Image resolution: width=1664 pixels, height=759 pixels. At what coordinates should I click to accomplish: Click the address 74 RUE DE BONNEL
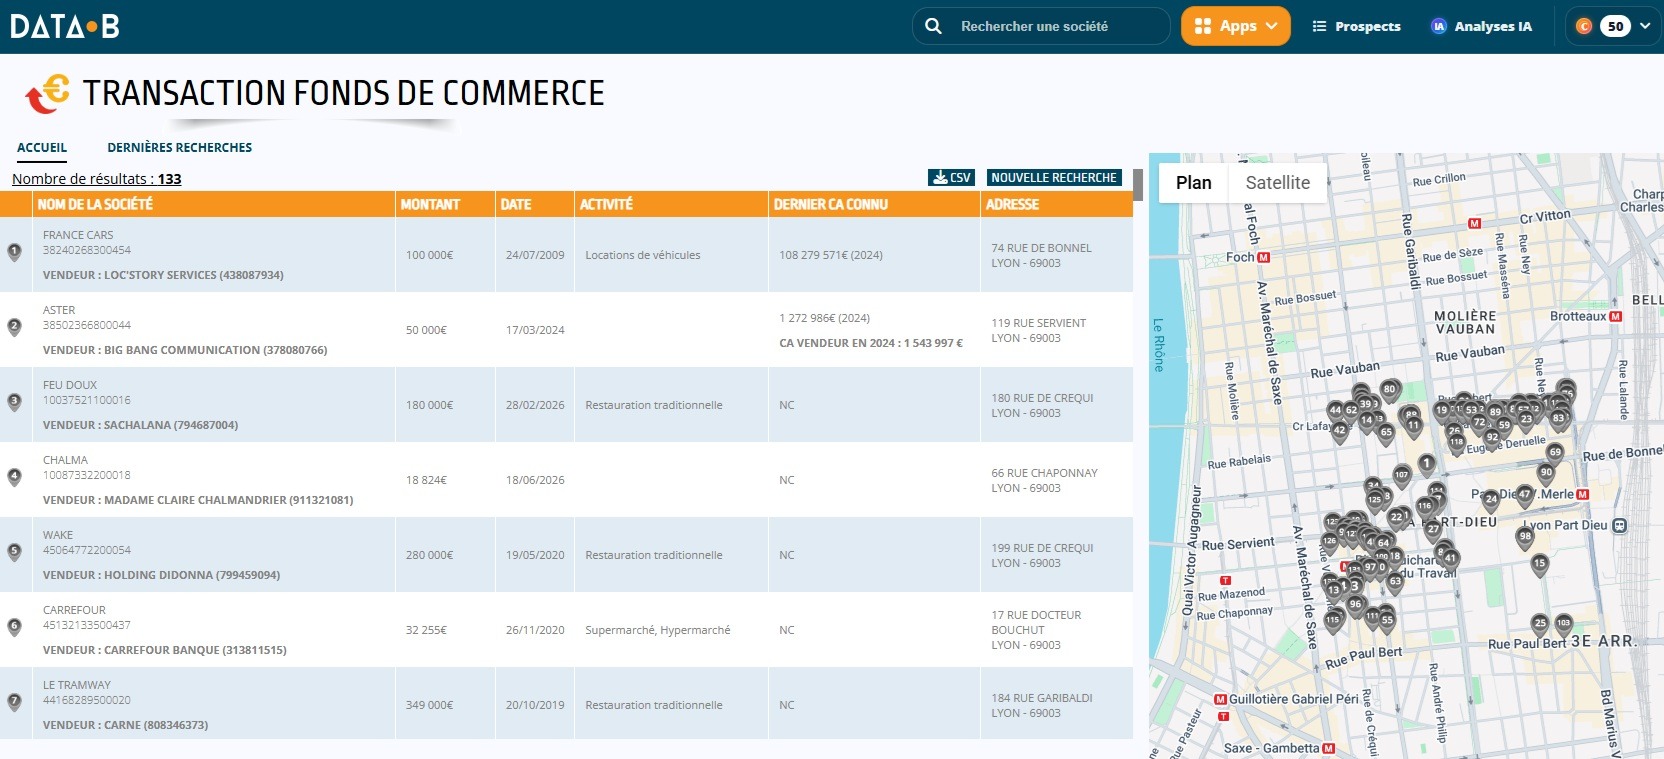point(1041,248)
